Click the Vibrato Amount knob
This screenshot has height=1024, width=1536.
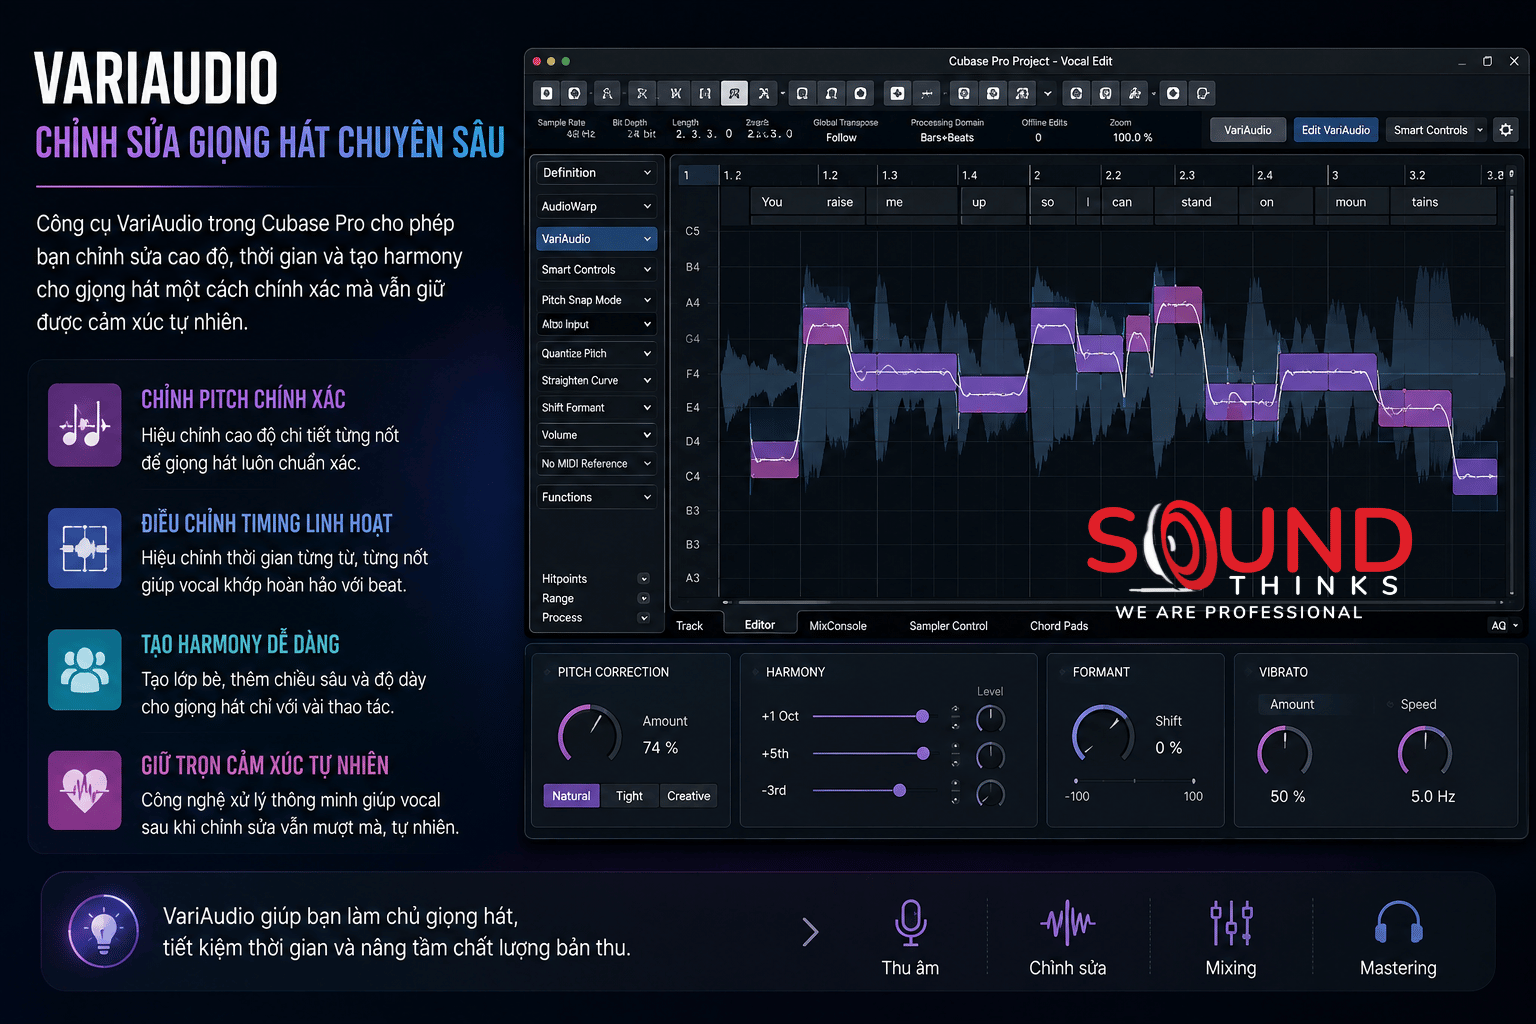click(x=1285, y=752)
